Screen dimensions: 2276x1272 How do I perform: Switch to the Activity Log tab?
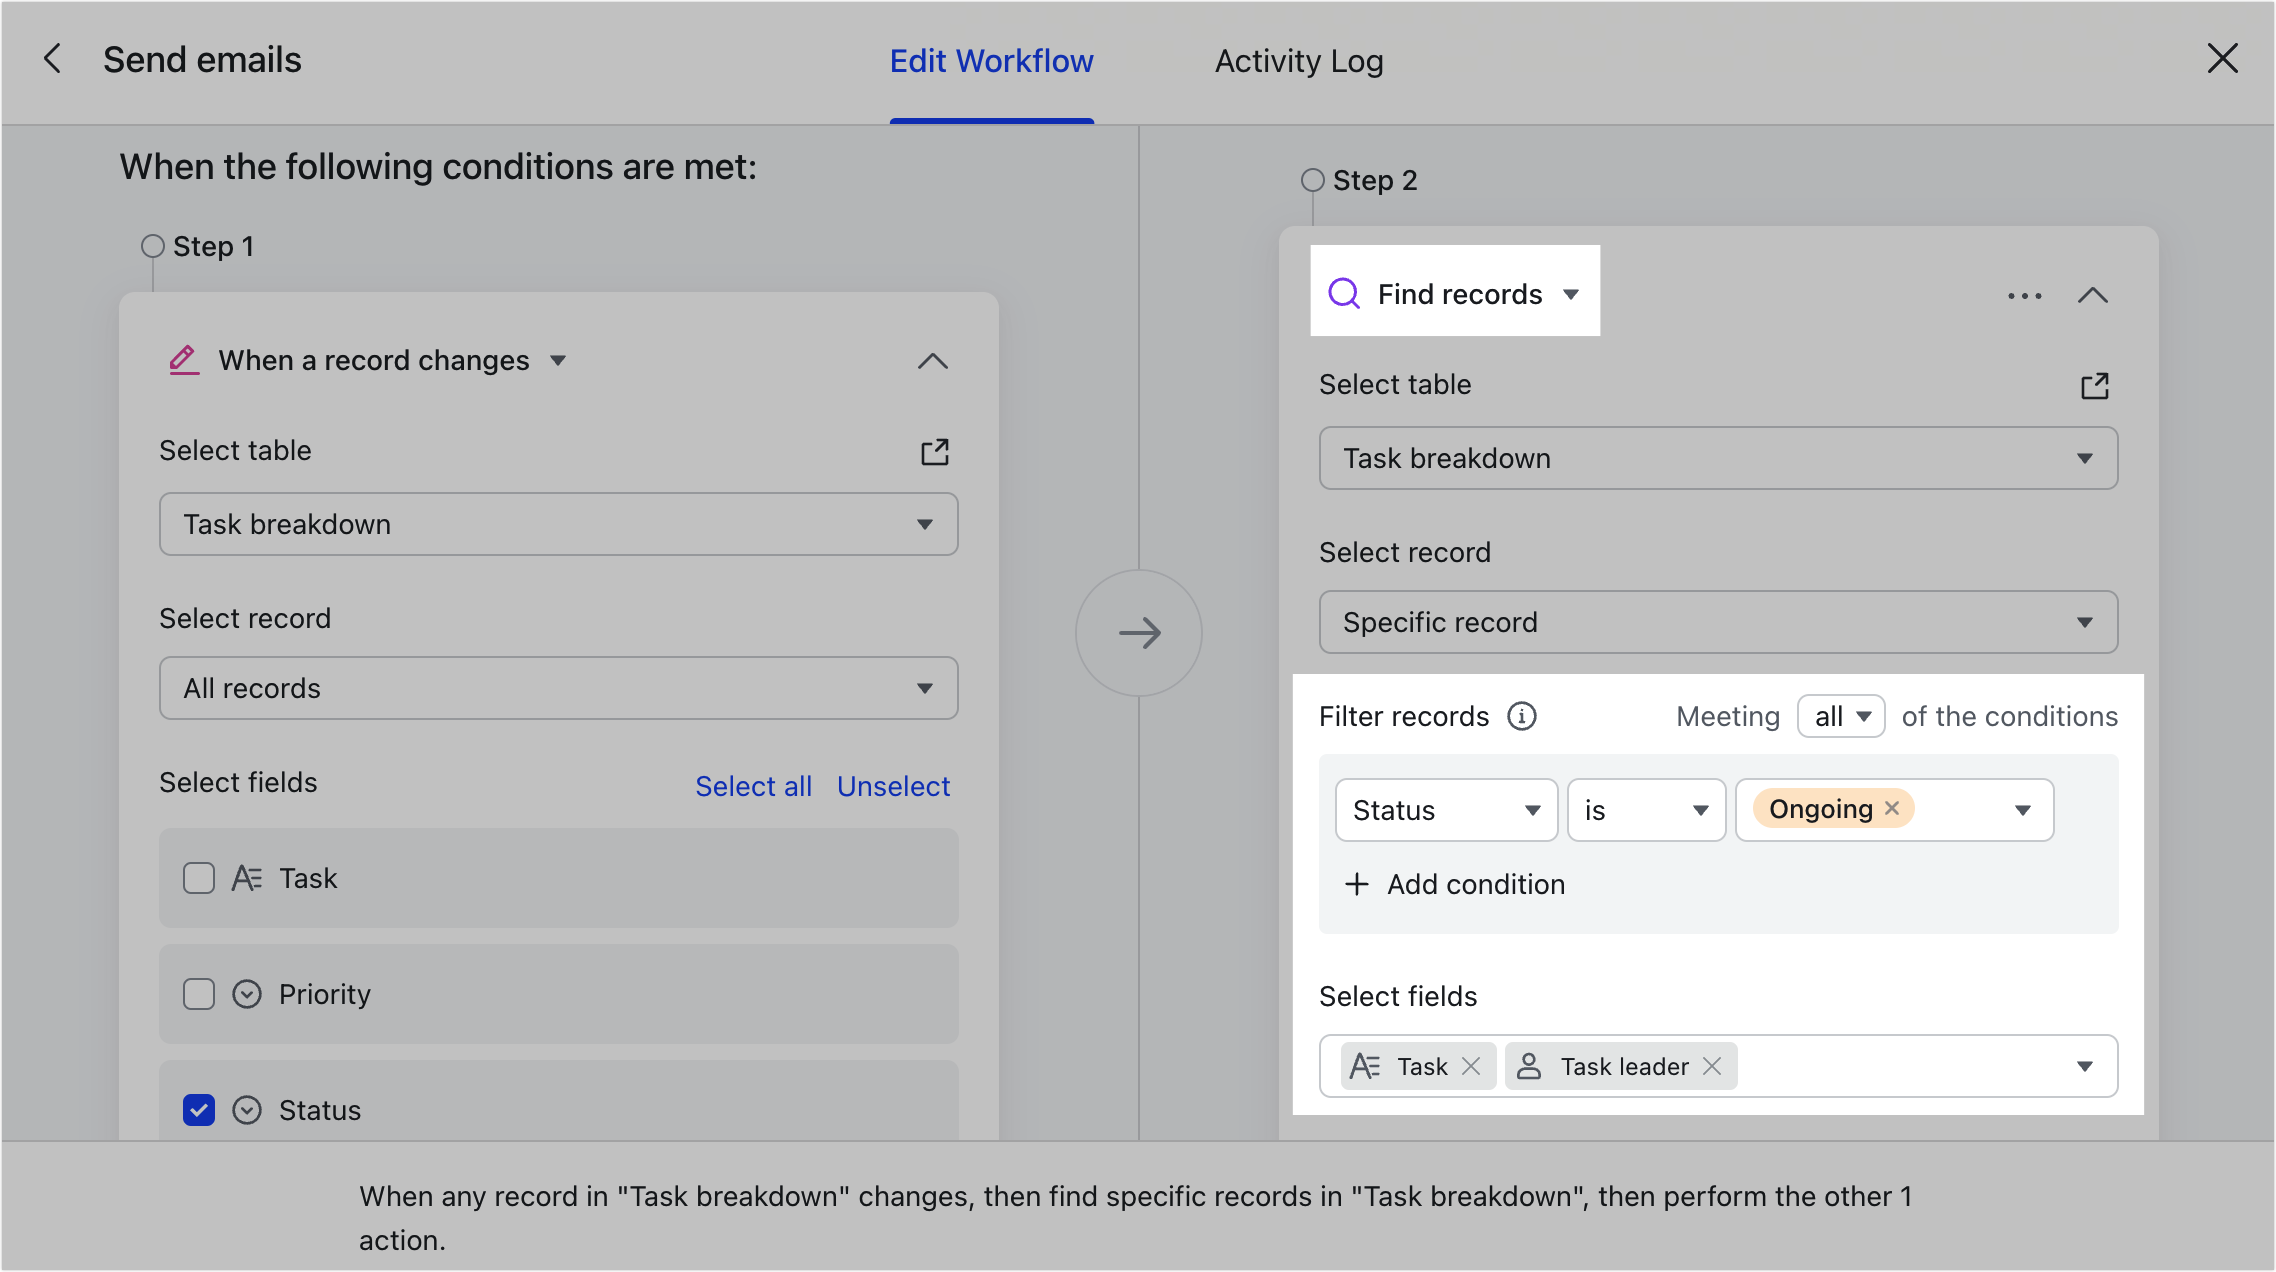coord(1297,61)
